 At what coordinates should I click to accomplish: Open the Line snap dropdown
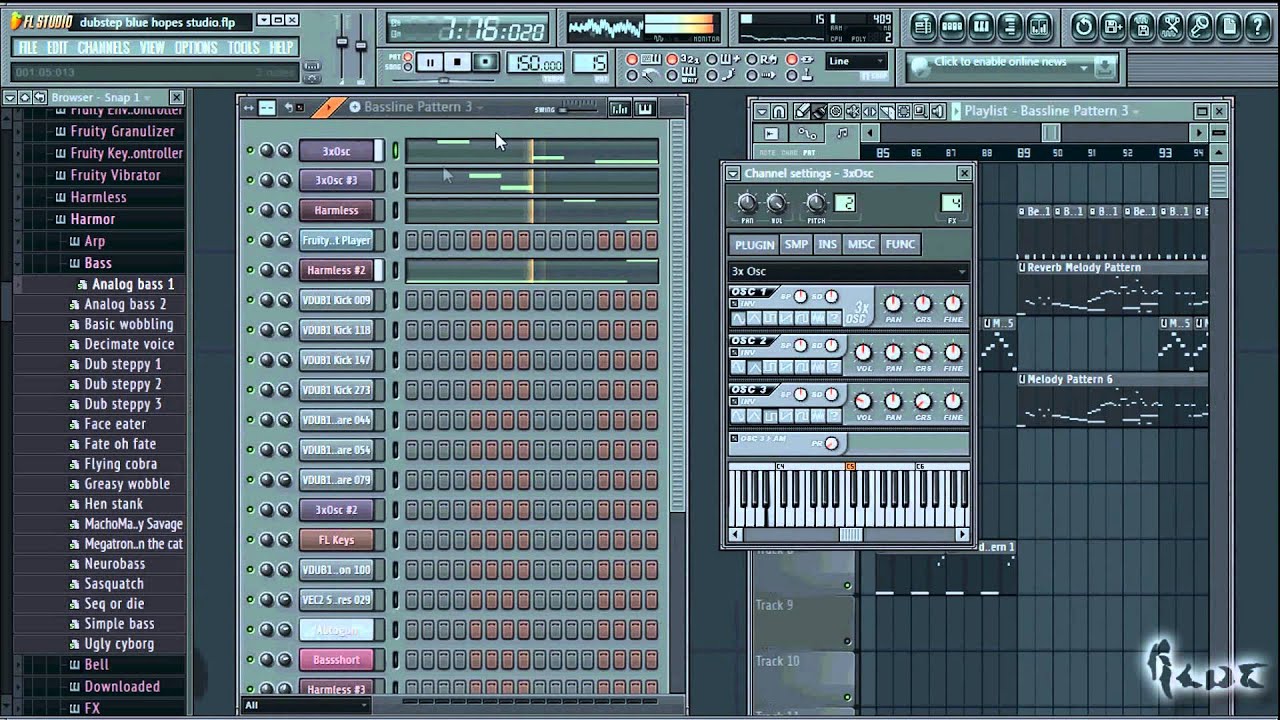click(856, 61)
